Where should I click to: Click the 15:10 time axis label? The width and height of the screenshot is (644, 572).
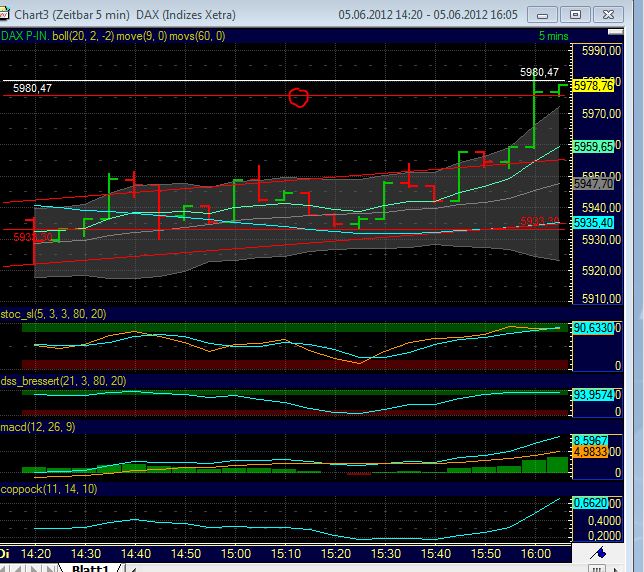coord(286,554)
